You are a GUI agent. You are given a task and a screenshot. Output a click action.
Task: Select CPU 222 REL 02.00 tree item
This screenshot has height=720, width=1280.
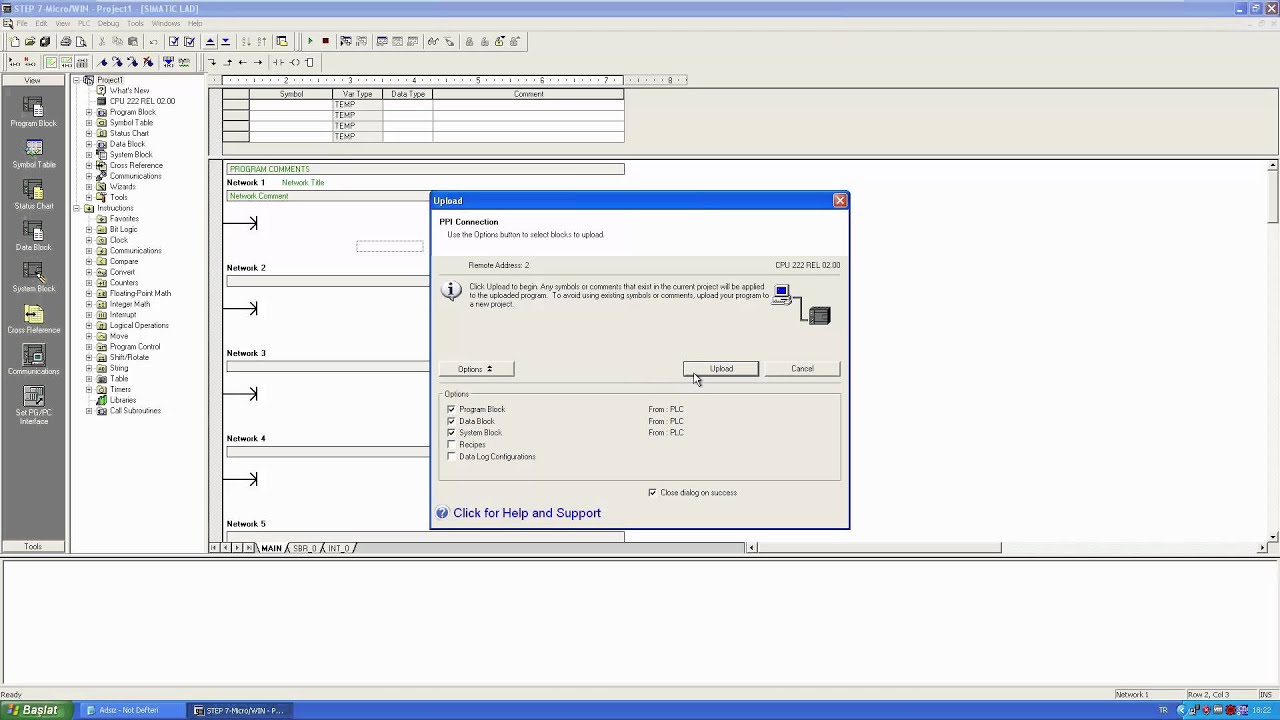[142, 101]
